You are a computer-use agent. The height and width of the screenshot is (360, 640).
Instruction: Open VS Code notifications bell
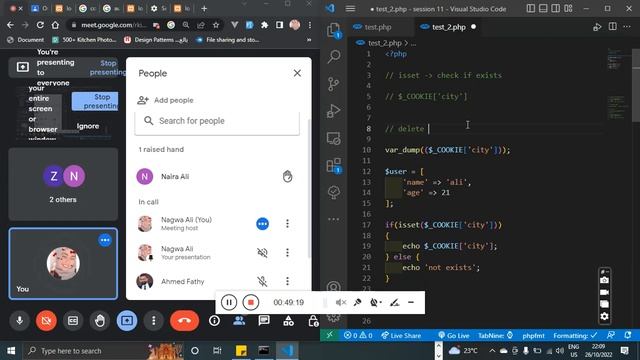[x=628, y=335]
